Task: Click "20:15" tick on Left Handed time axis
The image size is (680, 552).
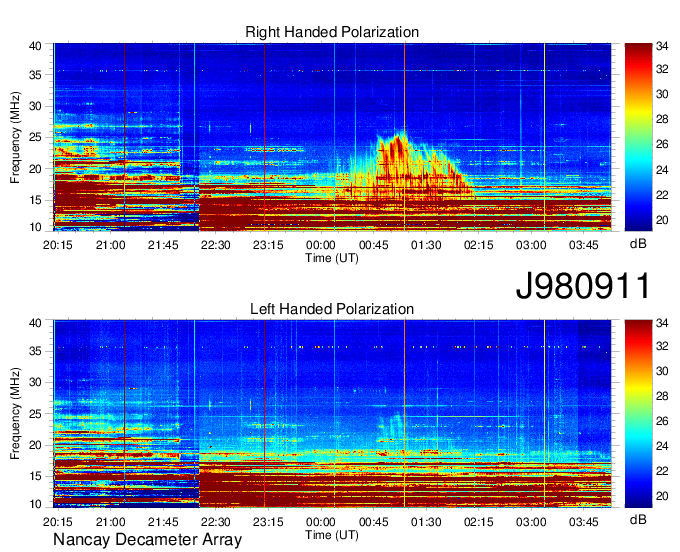Action: (x=58, y=522)
